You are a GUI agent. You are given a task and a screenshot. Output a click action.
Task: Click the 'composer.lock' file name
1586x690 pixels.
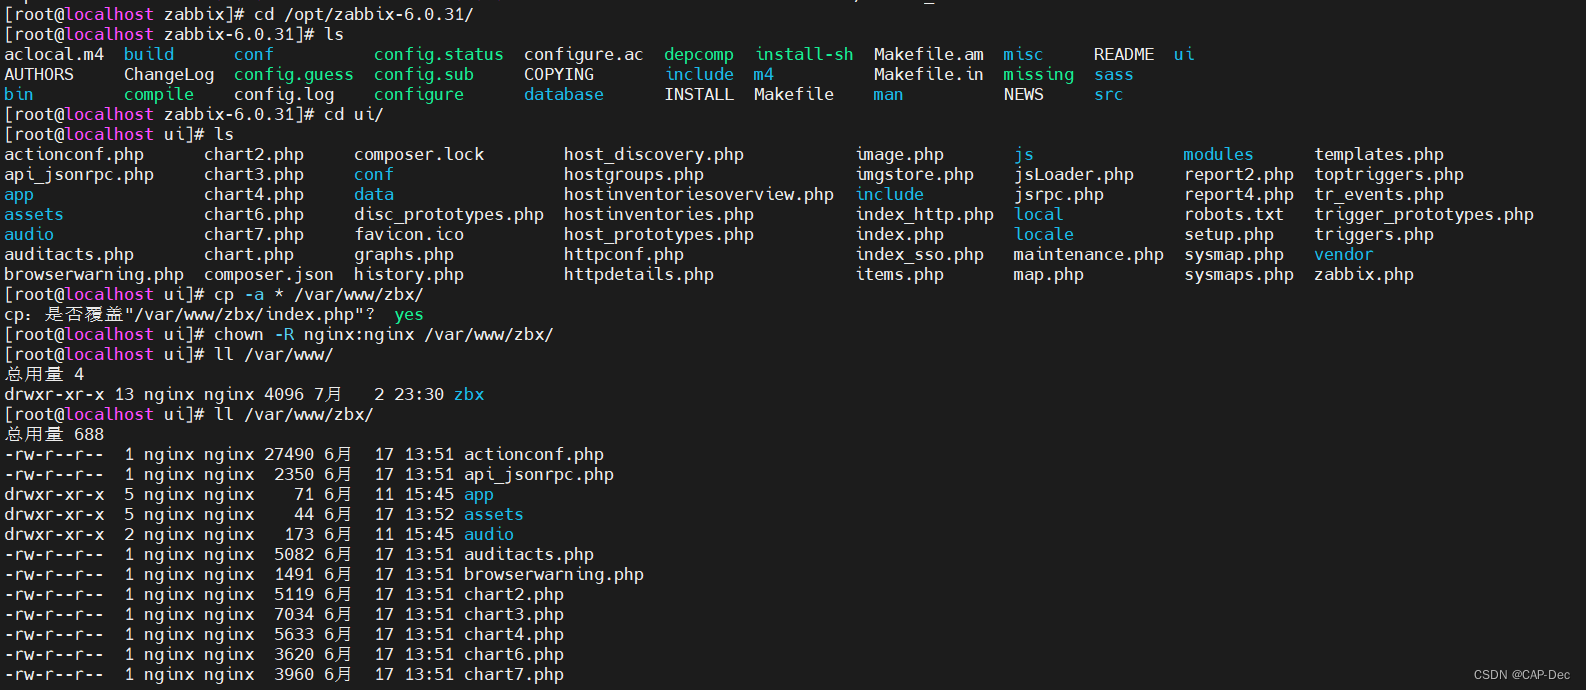419,154
